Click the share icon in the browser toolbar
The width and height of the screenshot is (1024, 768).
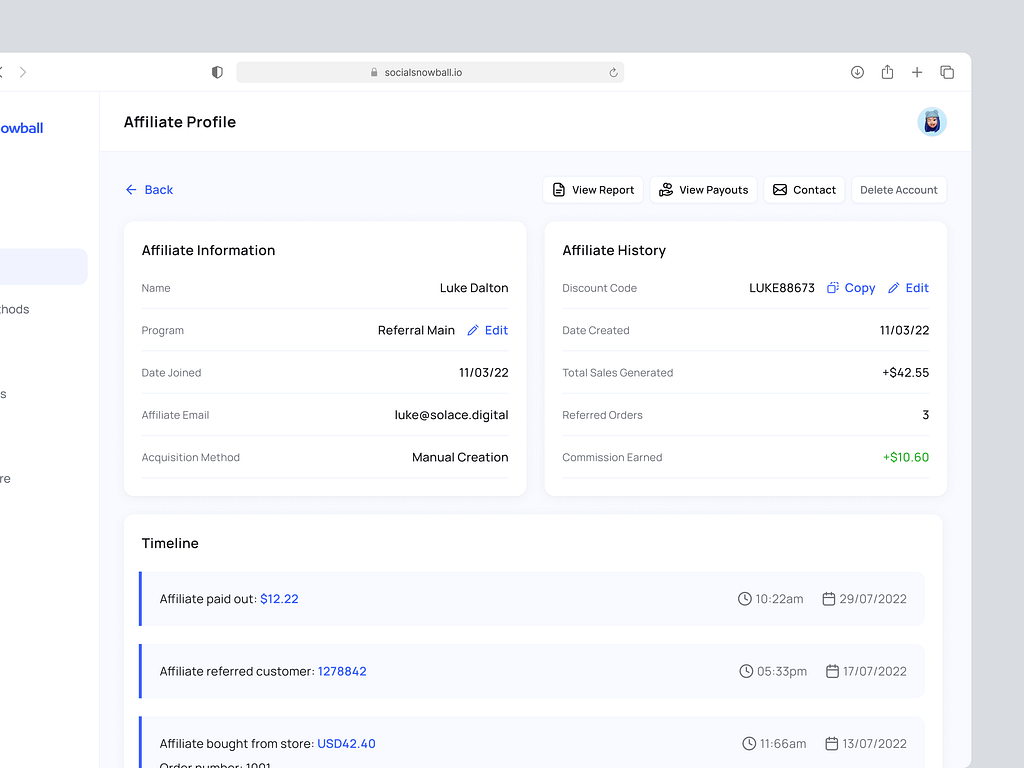point(887,72)
